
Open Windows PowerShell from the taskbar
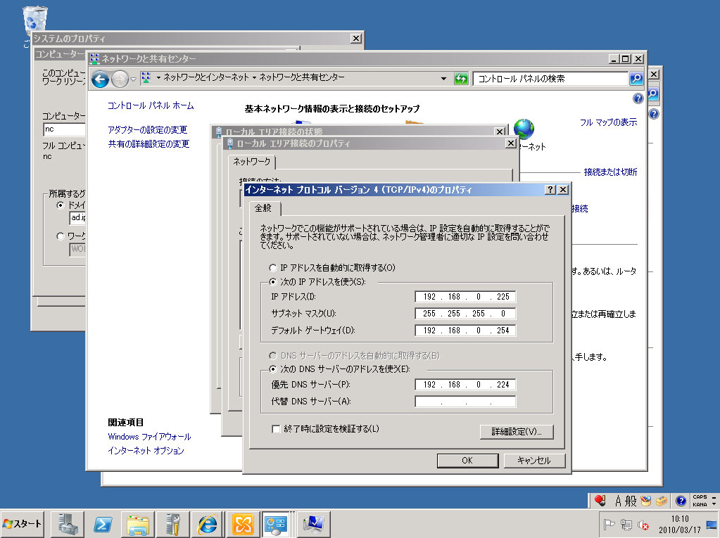(102, 524)
